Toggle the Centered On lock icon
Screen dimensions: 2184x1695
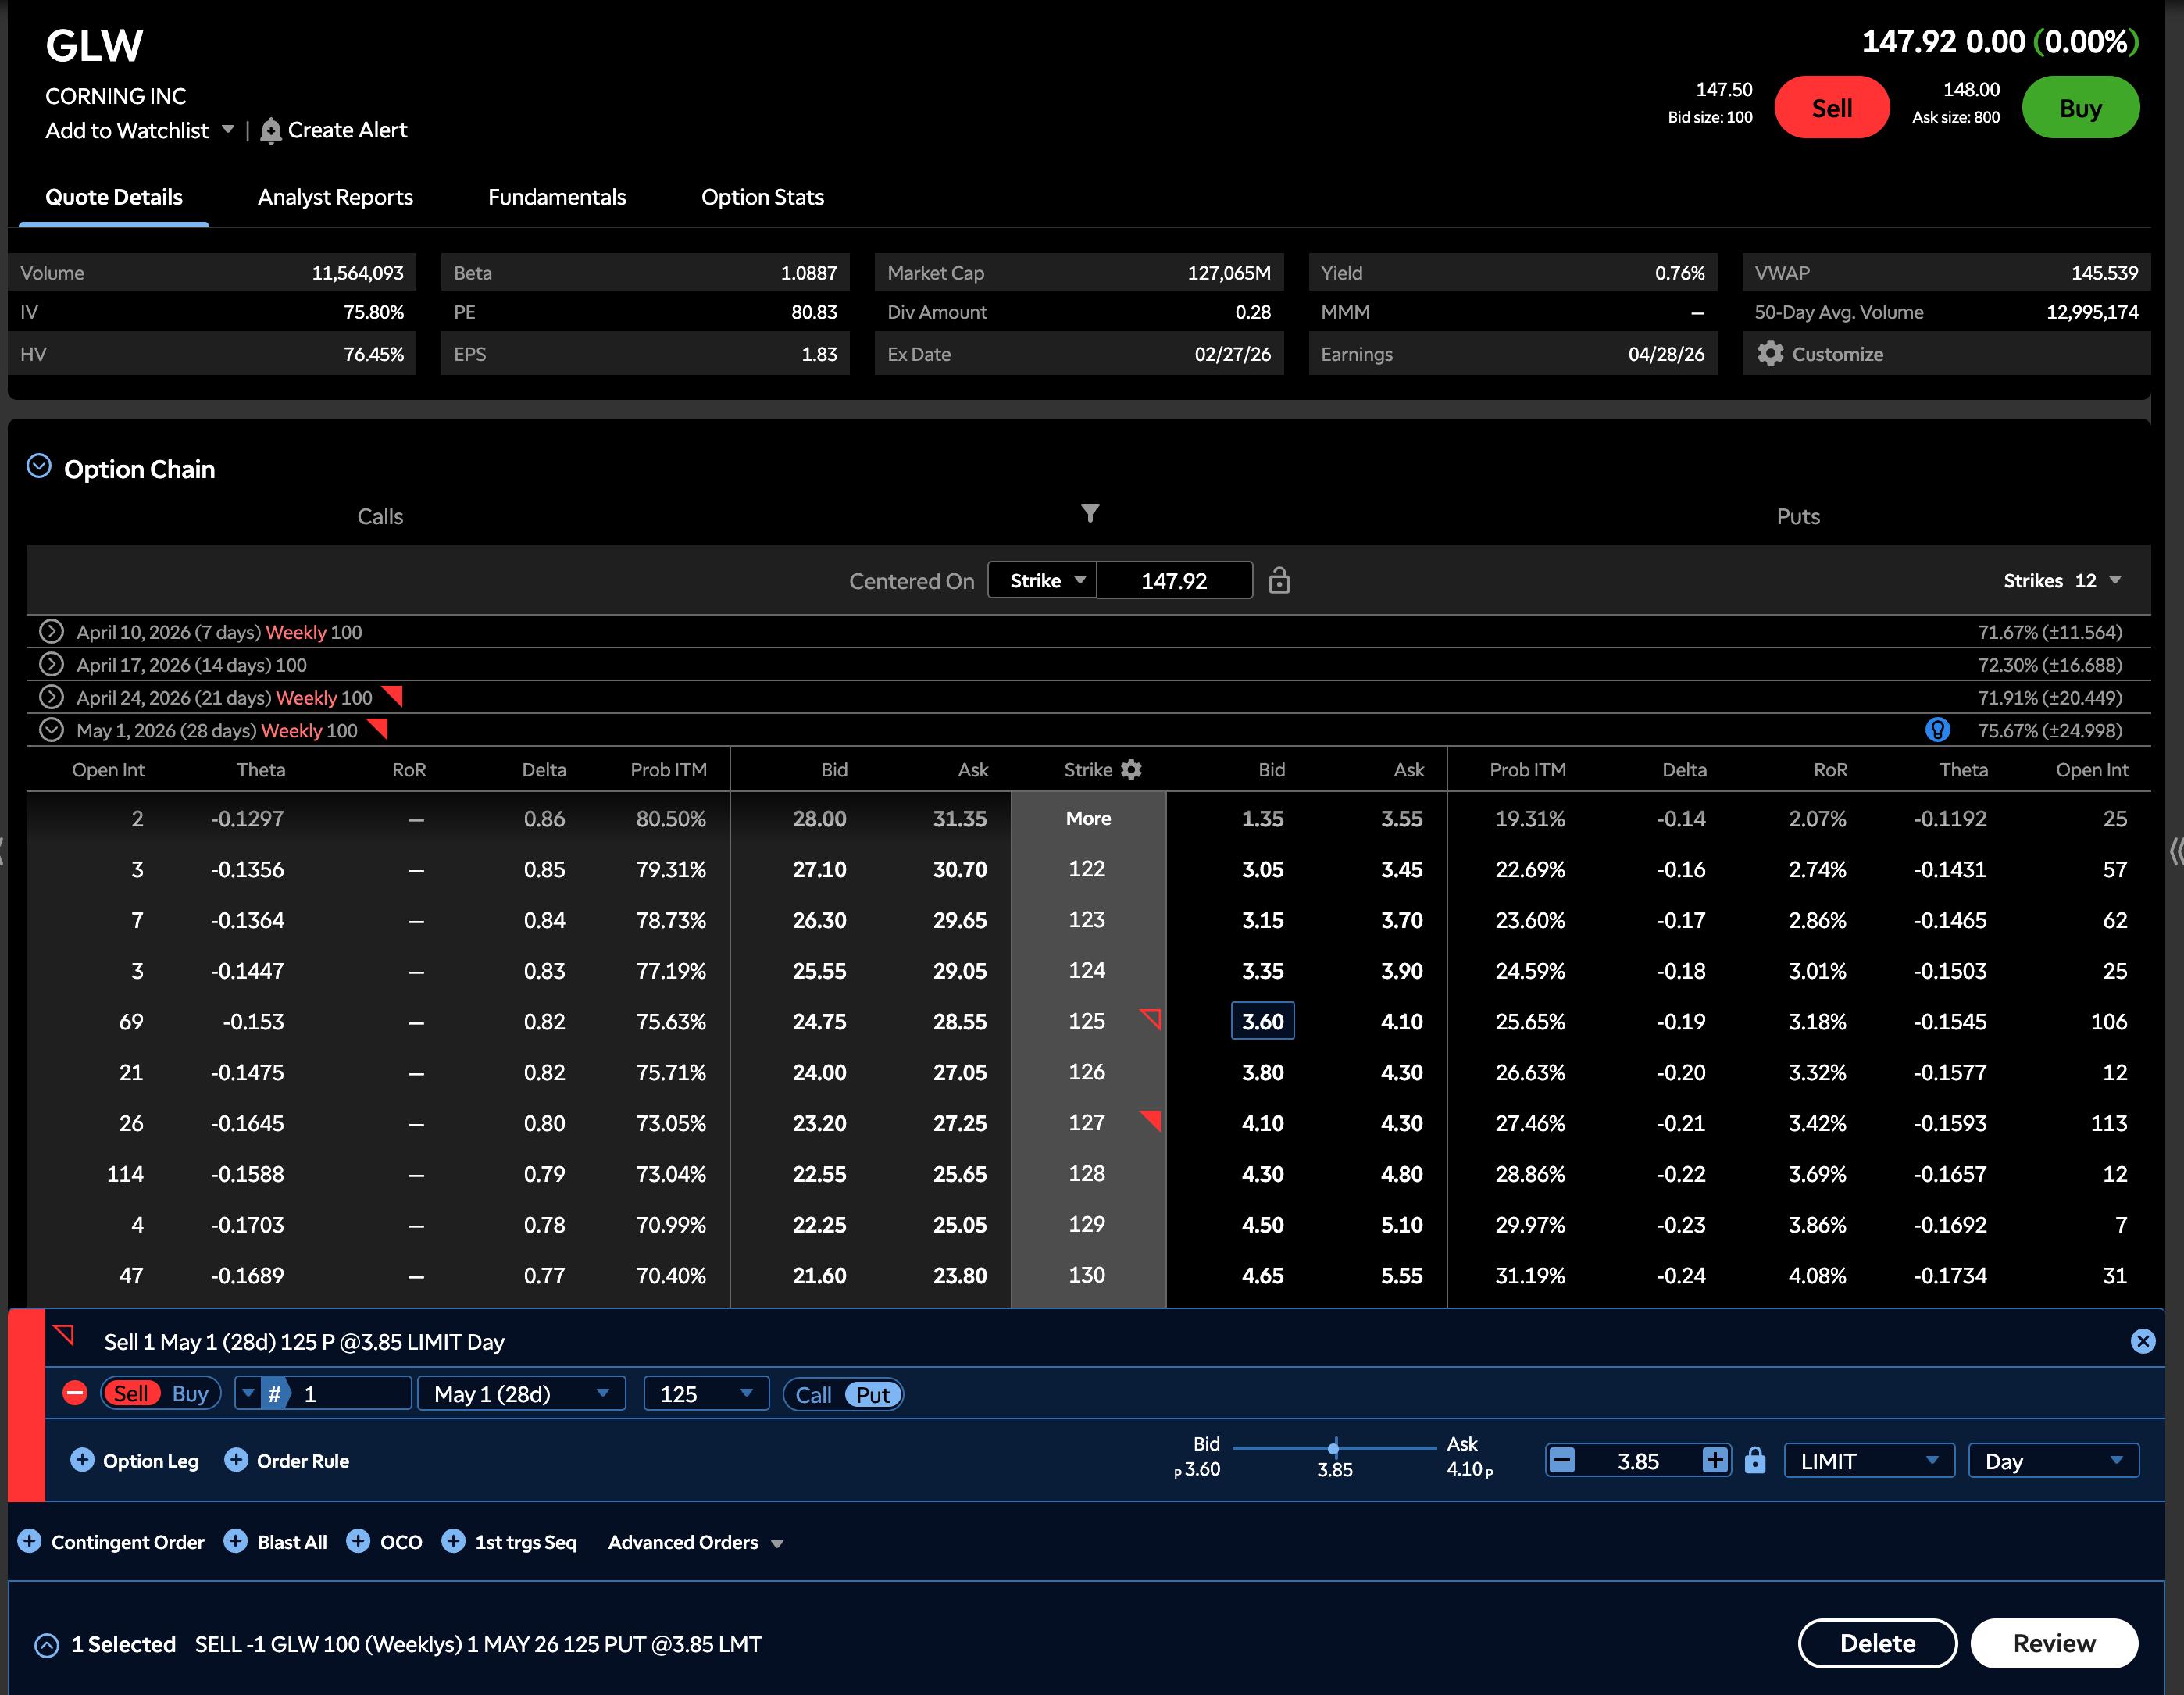(1279, 581)
